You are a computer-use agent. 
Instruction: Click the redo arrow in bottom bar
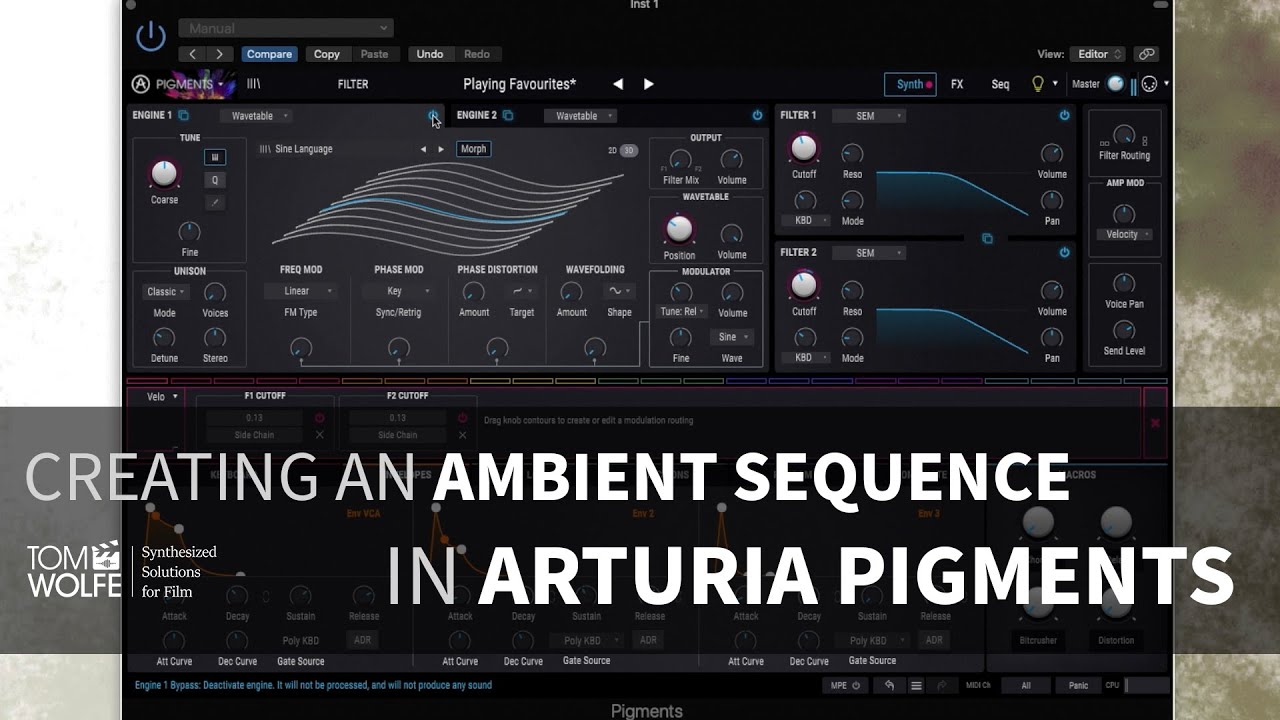941,686
